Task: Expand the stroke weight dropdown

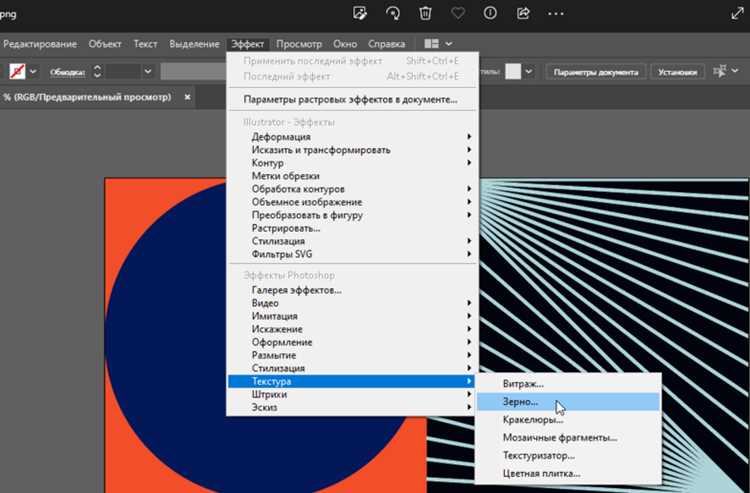Action: coord(148,72)
